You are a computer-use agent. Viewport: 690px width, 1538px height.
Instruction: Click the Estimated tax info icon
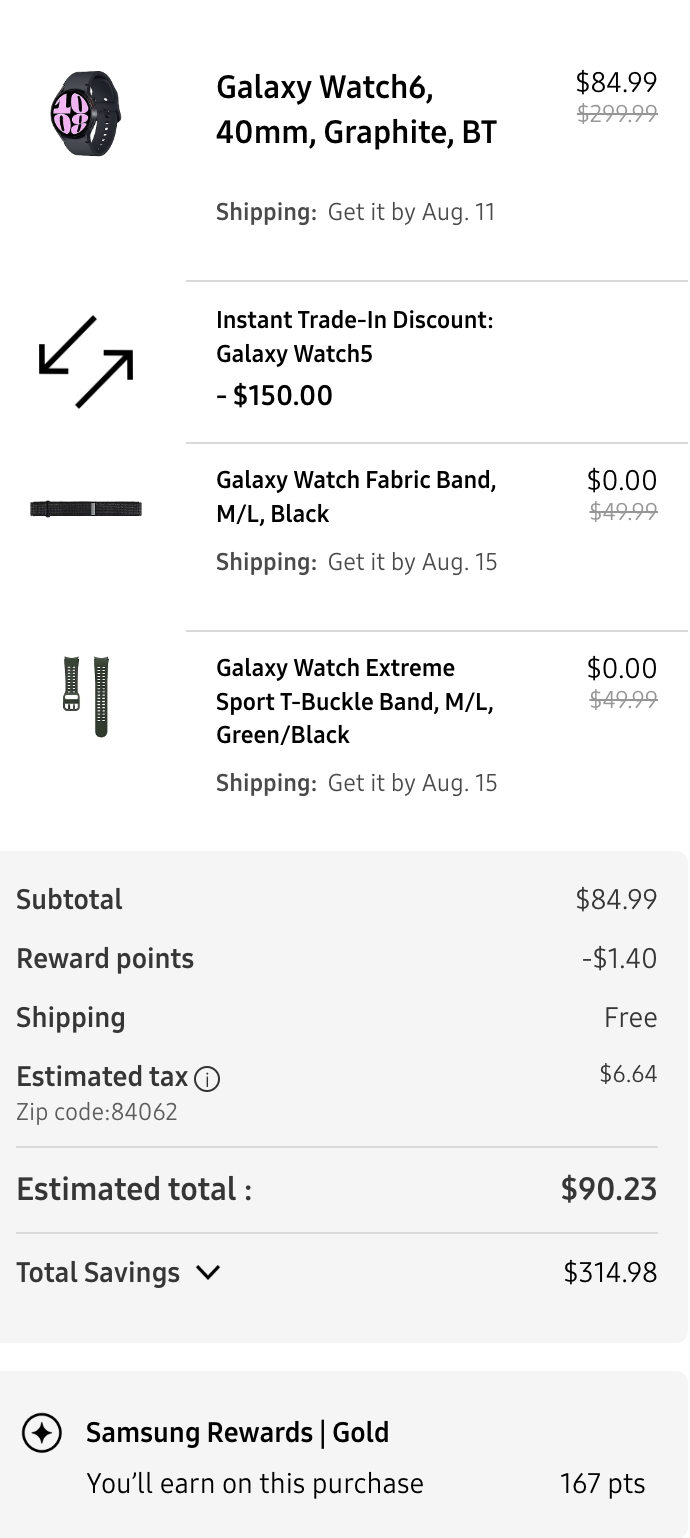click(x=207, y=1079)
